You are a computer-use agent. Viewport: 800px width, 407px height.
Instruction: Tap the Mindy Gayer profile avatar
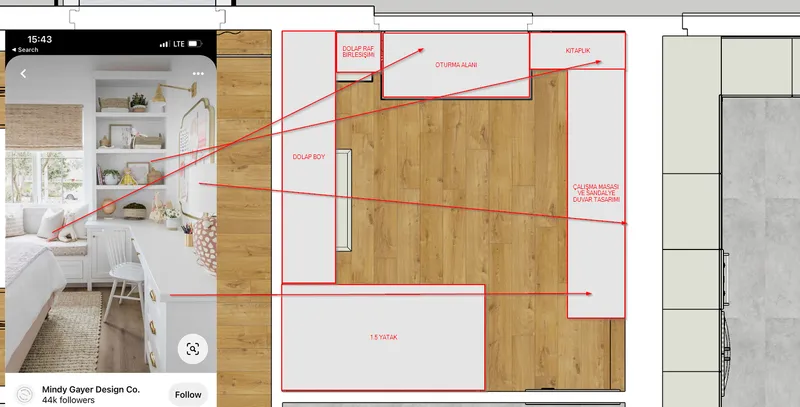coord(24,394)
